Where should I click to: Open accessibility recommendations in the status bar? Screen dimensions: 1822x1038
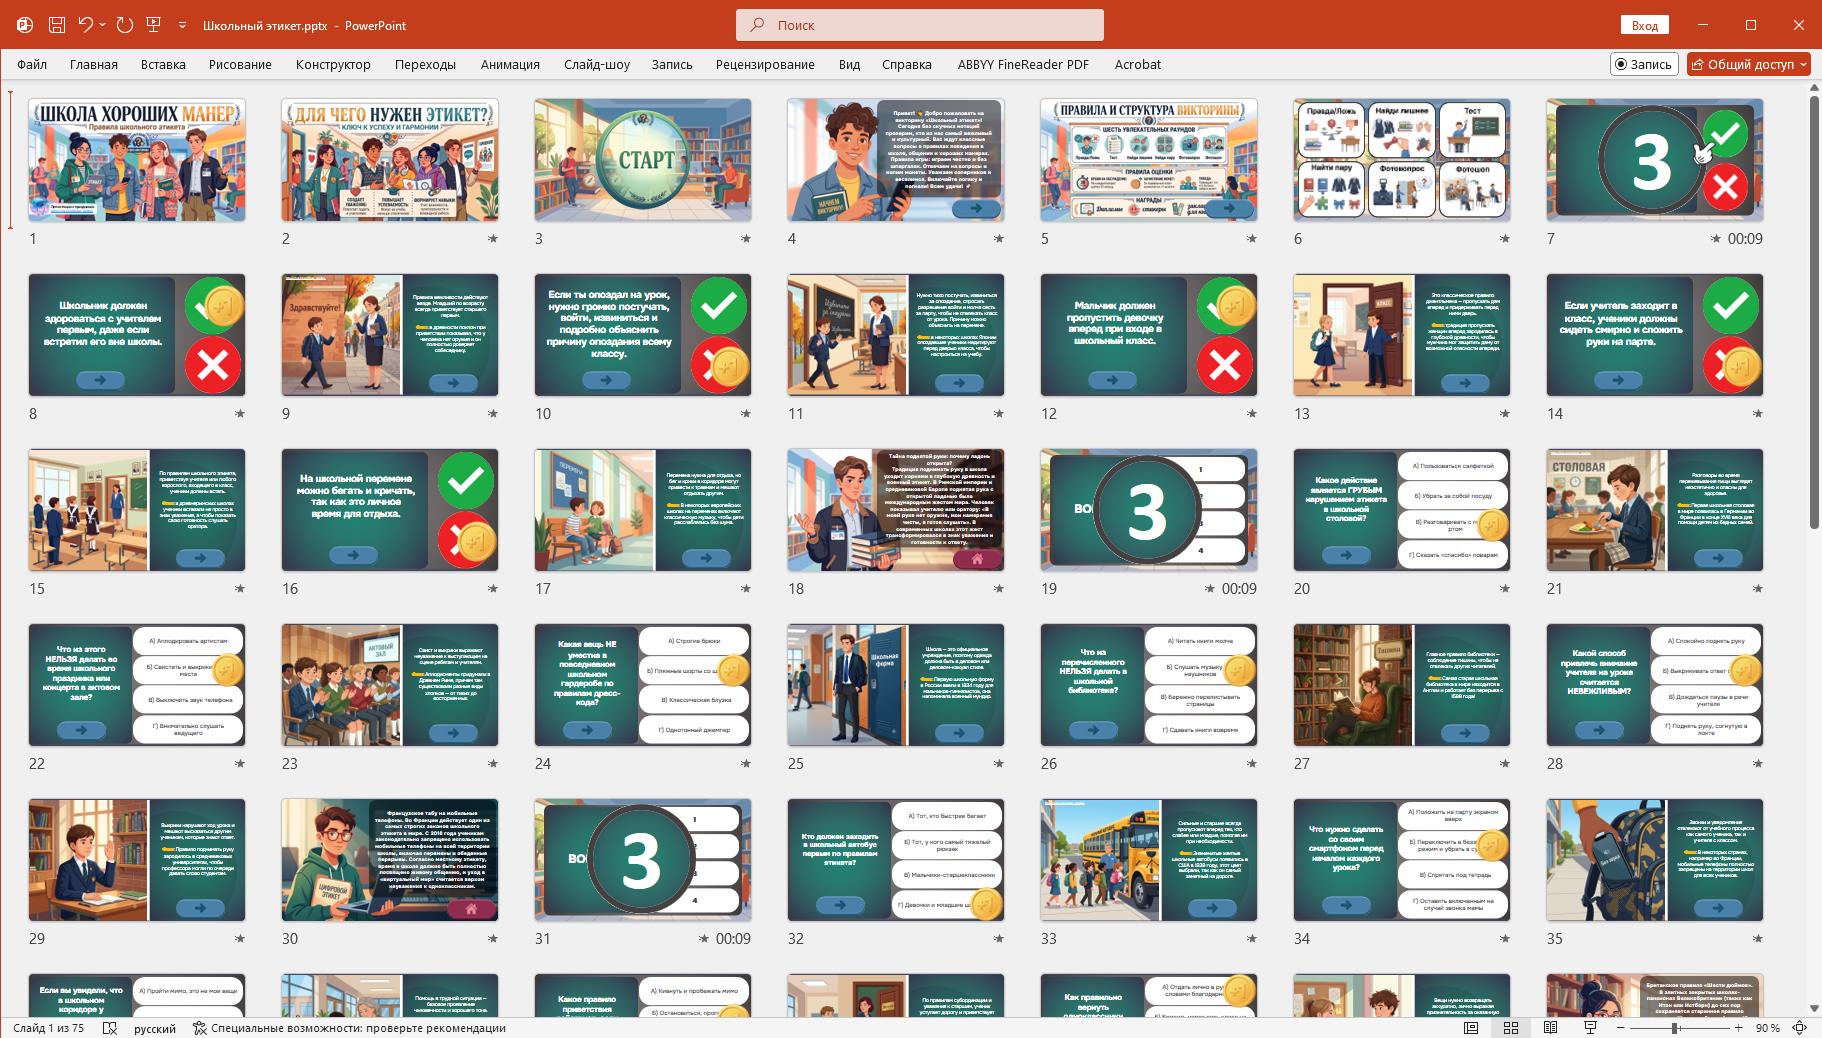pyautogui.click(x=349, y=1028)
